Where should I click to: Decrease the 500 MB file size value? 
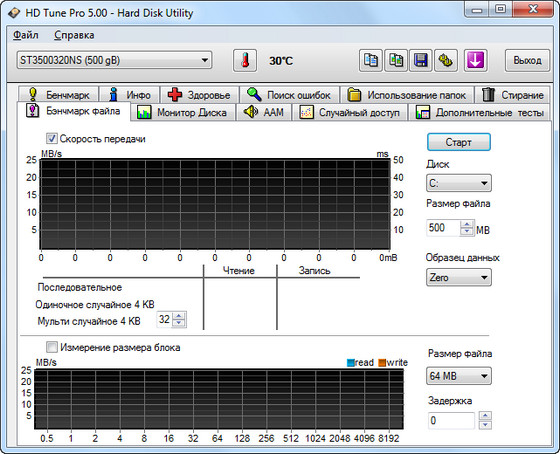[x=467, y=231]
